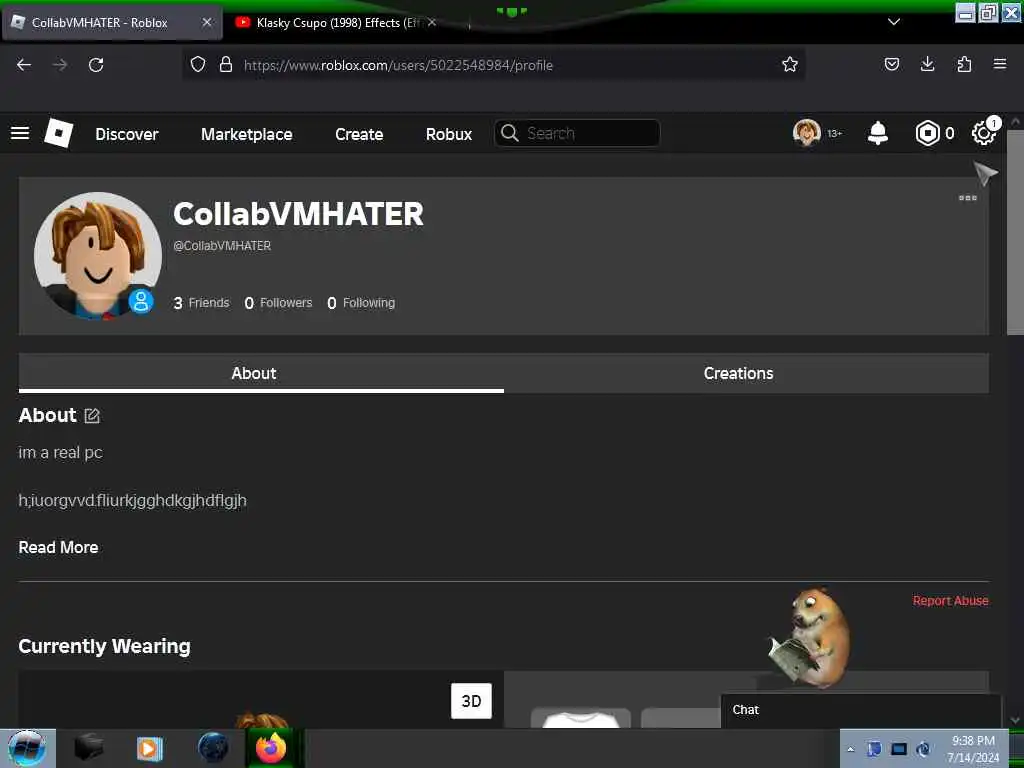Open the notifications bell icon
The image size is (1024, 768).
878,133
